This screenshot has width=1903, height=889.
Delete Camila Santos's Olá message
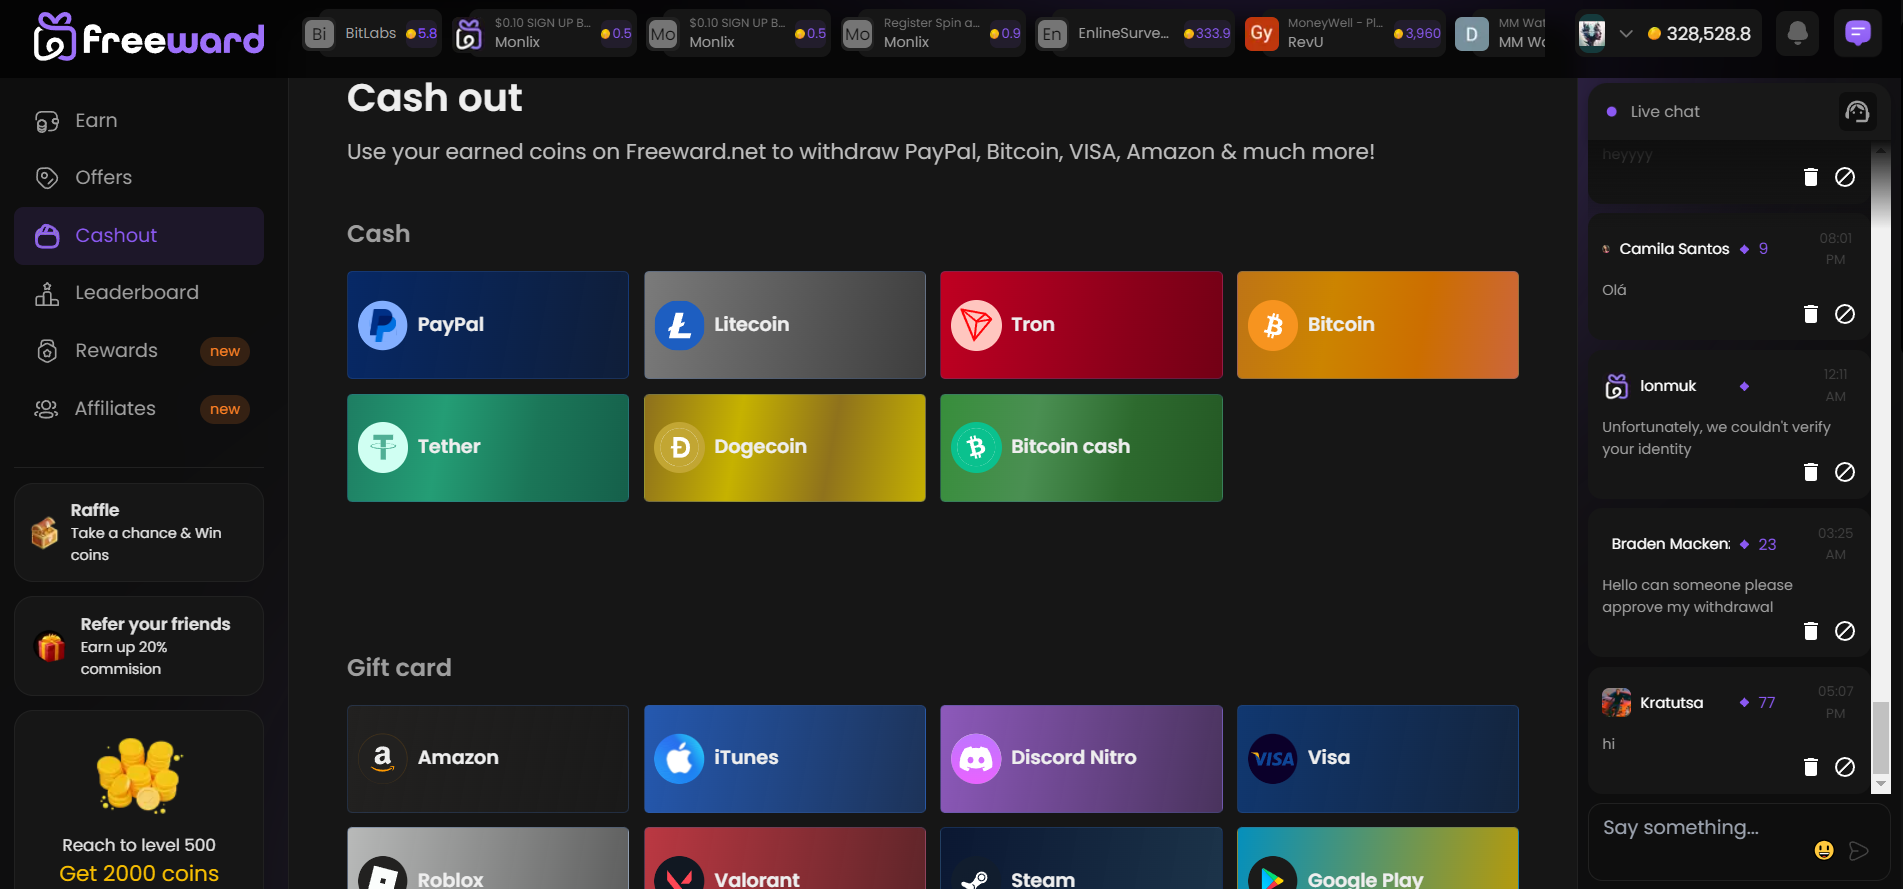[1810, 314]
